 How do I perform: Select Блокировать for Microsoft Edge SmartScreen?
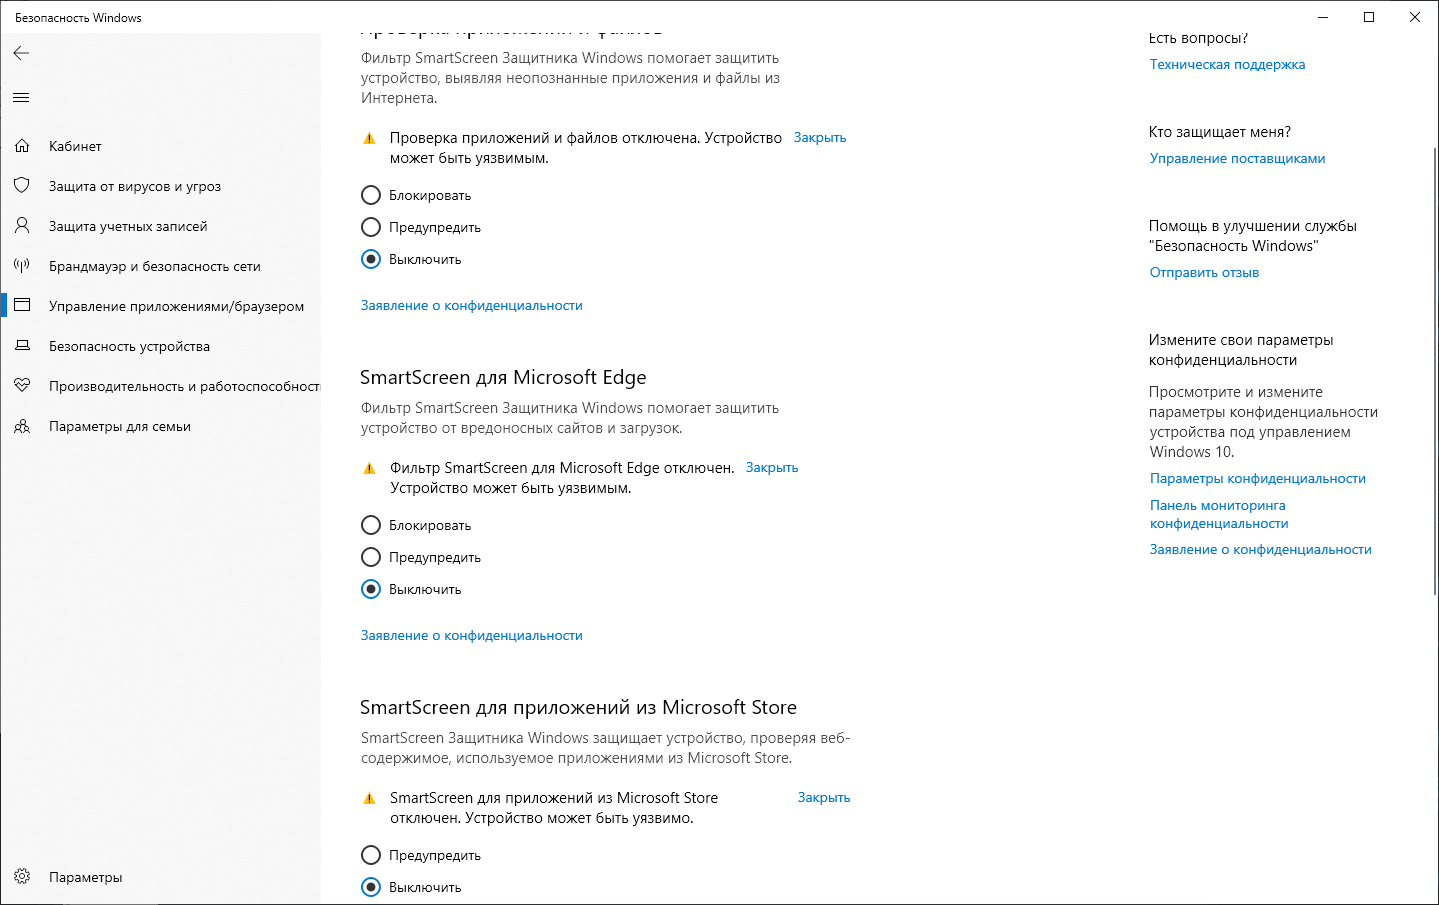click(x=371, y=525)
